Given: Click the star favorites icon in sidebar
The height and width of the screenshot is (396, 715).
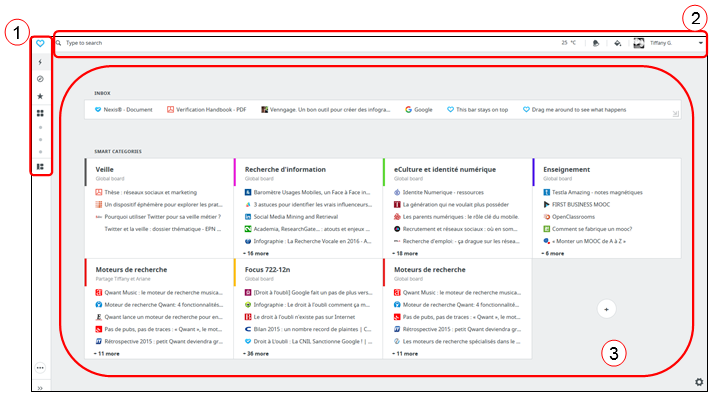Looking at the screenshot, I should (x=40, y=96).
